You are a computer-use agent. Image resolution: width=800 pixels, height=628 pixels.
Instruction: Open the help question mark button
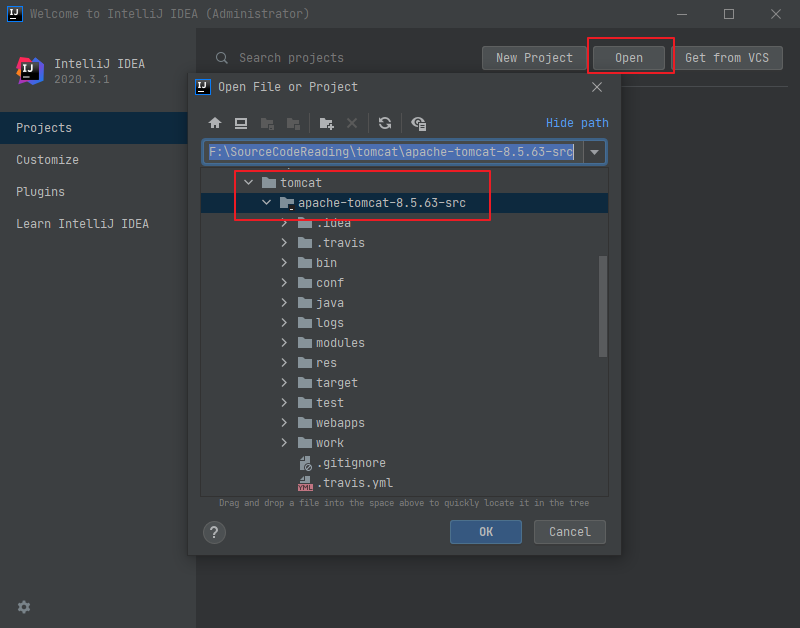pos(214,532)
